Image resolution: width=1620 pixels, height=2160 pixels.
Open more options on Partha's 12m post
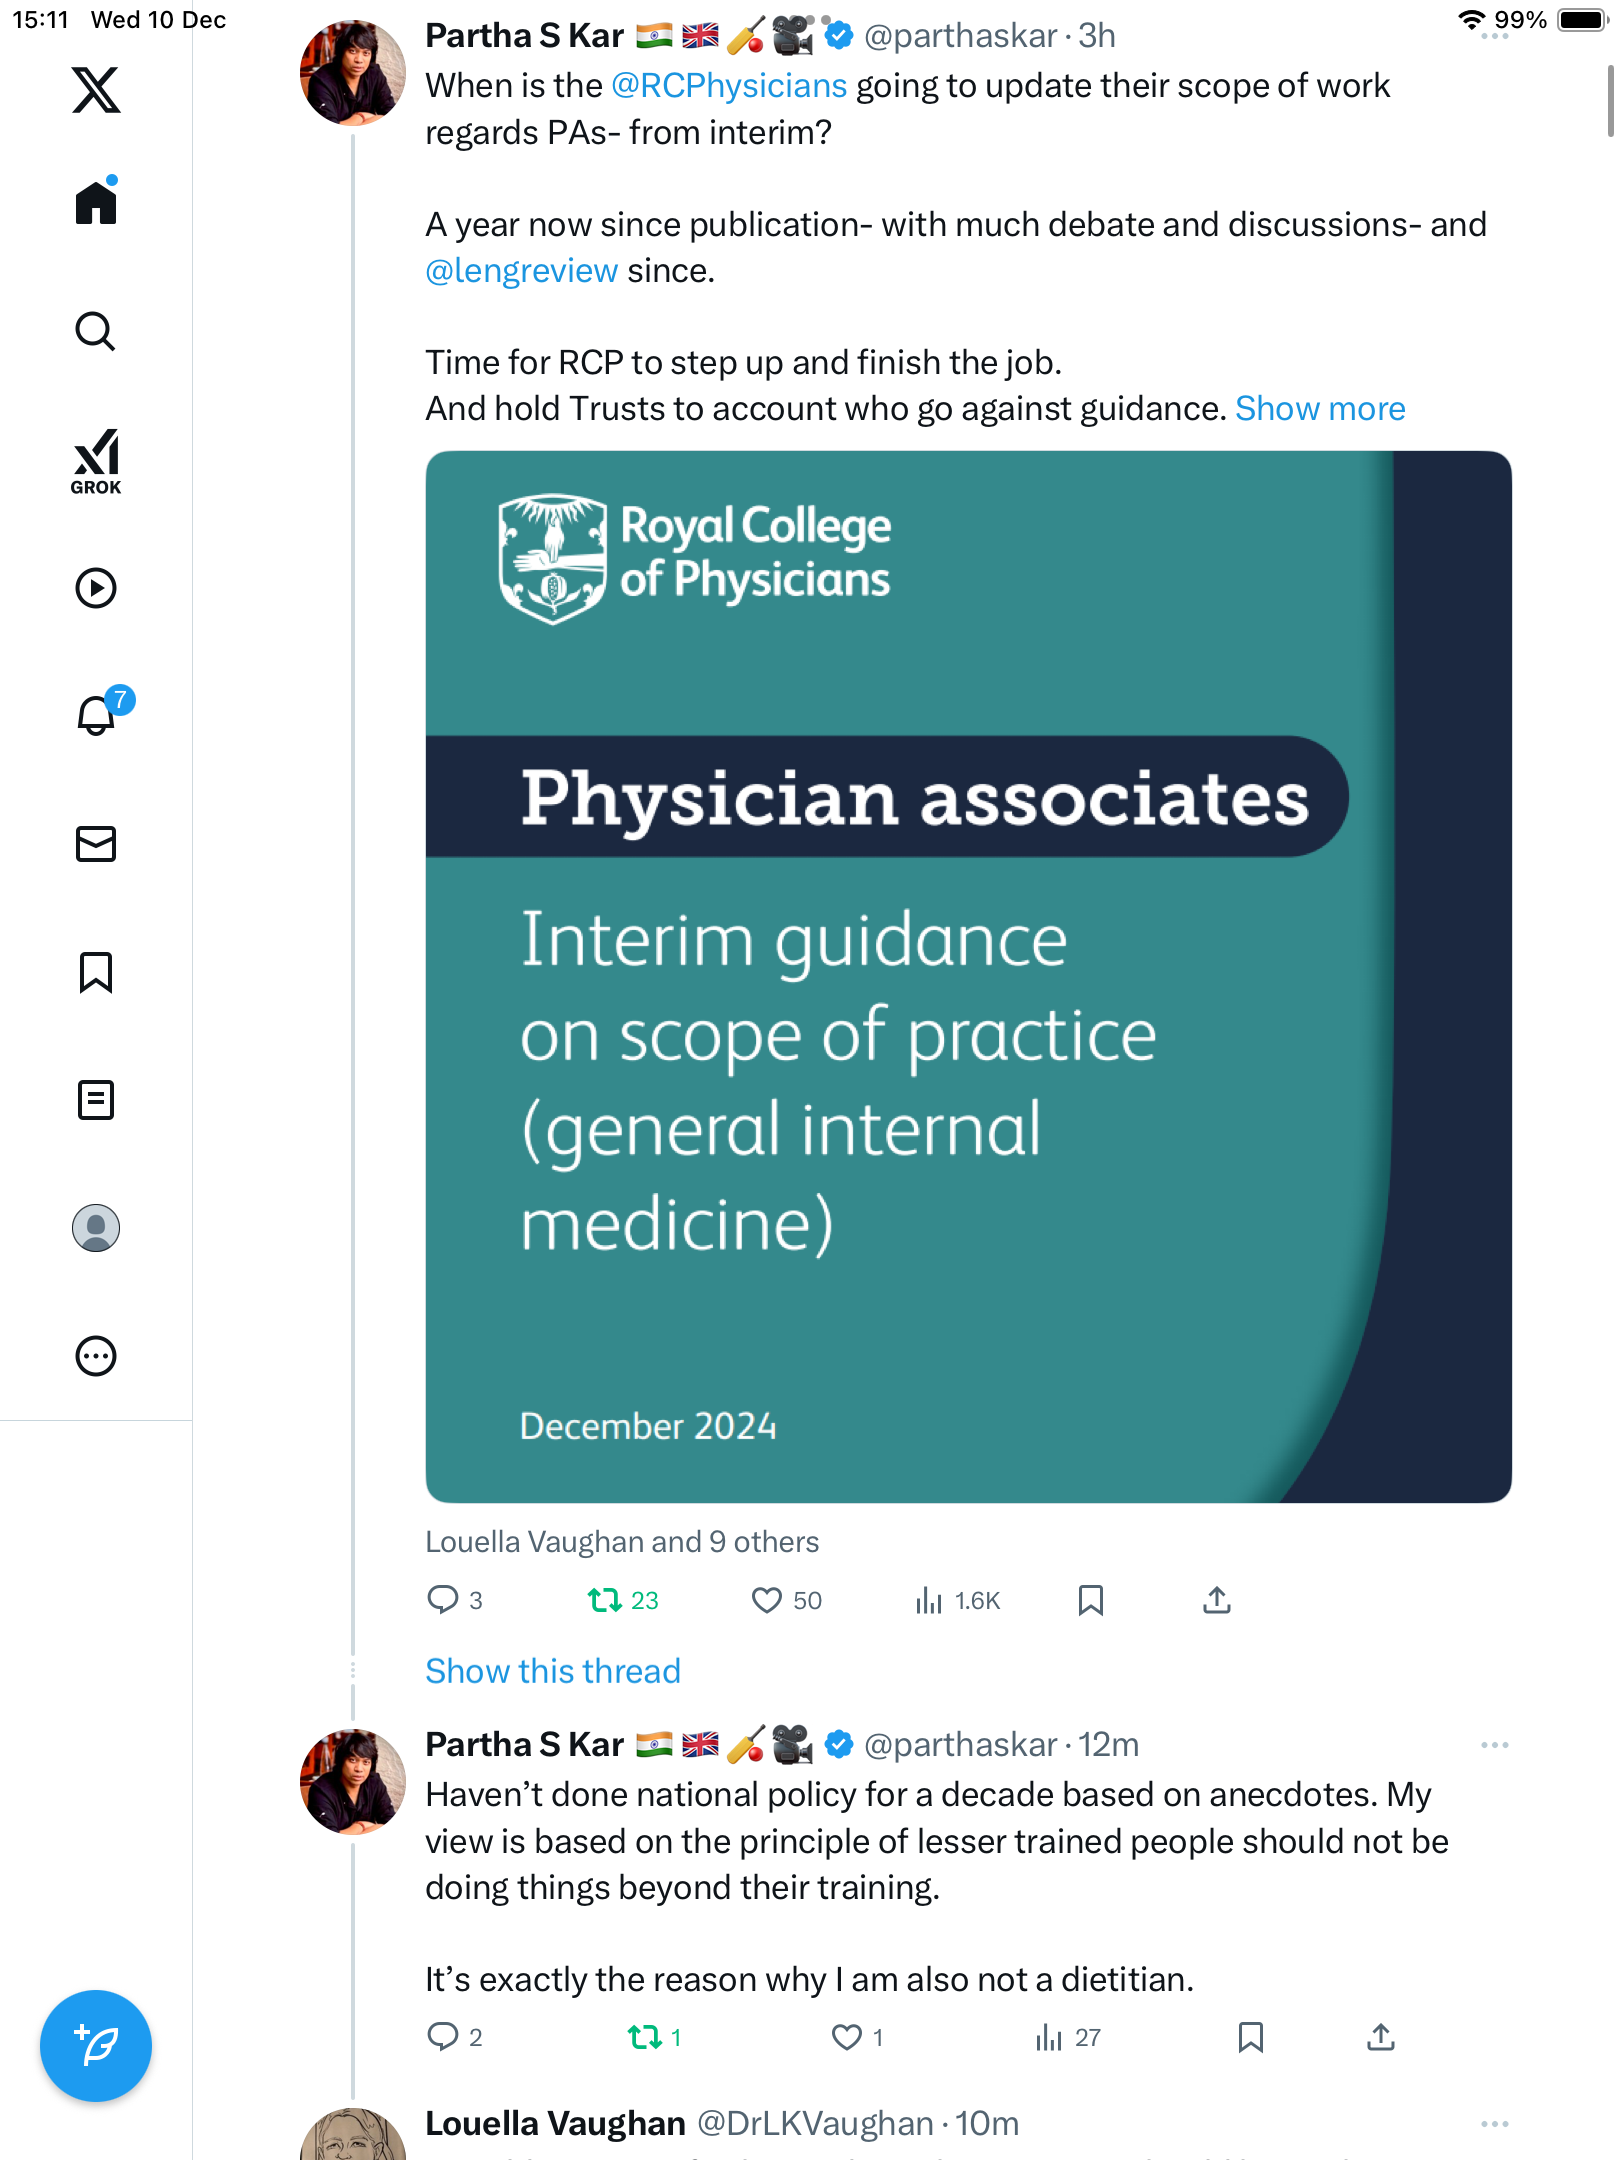[x=1494, y=1745]
